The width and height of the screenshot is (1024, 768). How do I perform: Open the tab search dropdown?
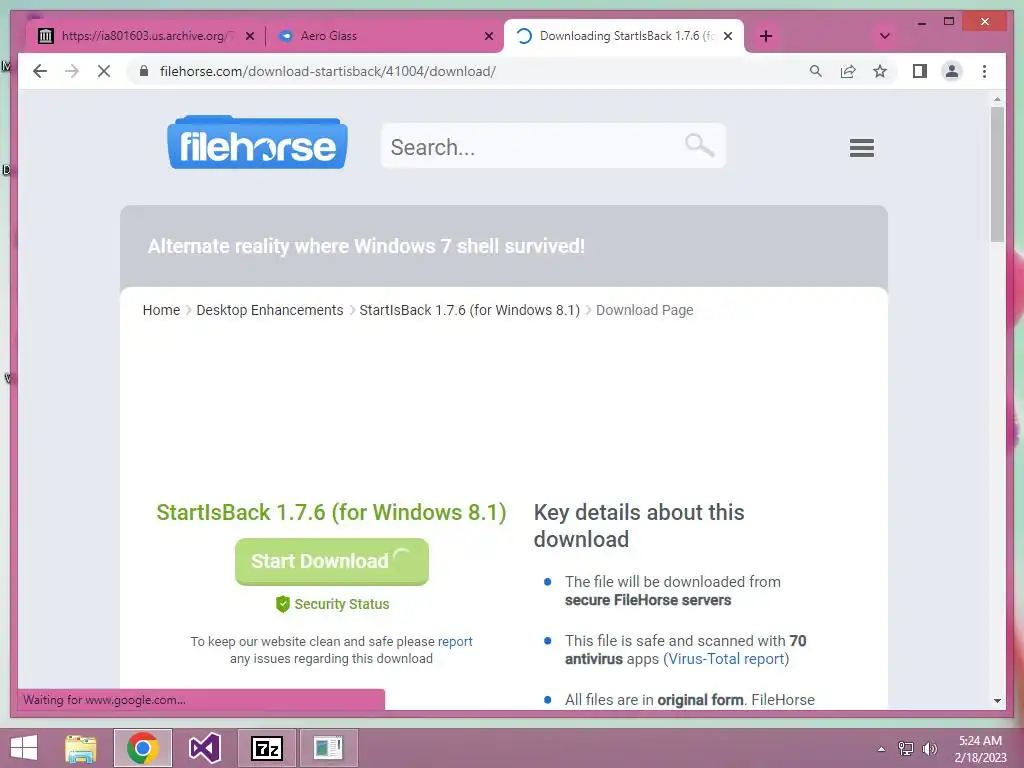click(885, 36)
